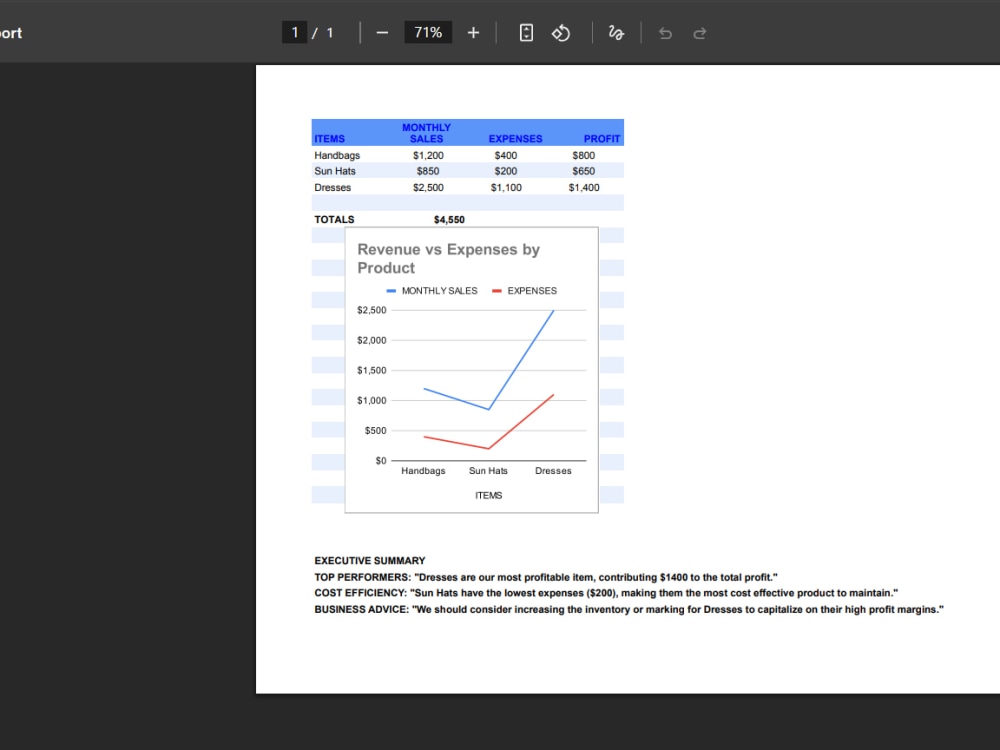Click the $1,100 expenses cell
1000x750 pixels.
[x=506, y=188]
